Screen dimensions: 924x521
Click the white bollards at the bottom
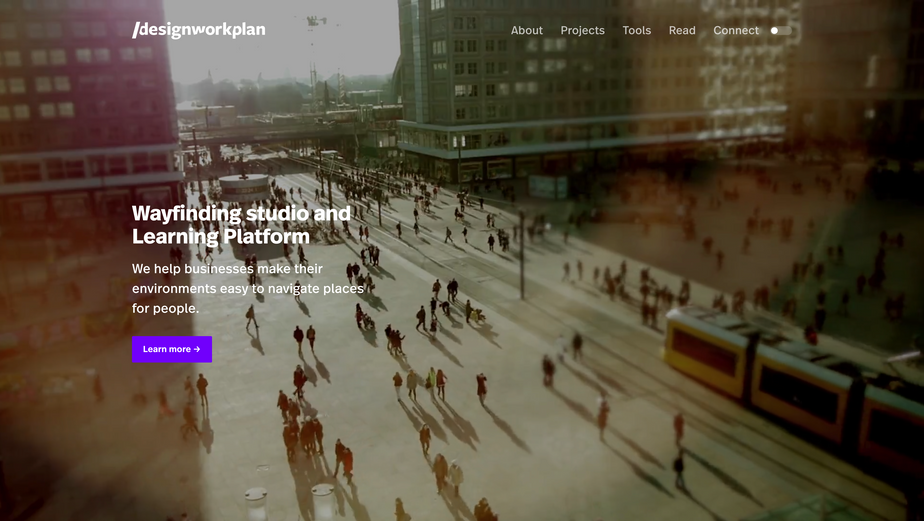[290, 502]
